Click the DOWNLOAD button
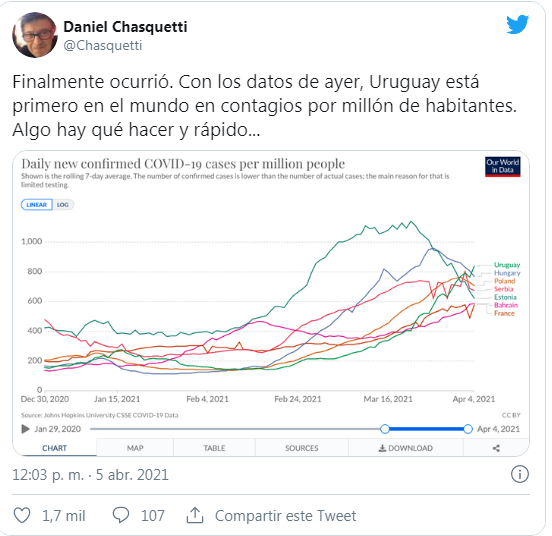The width and height of the screenshot is (552, 536). pyautogui.click(x=406, y=448)
